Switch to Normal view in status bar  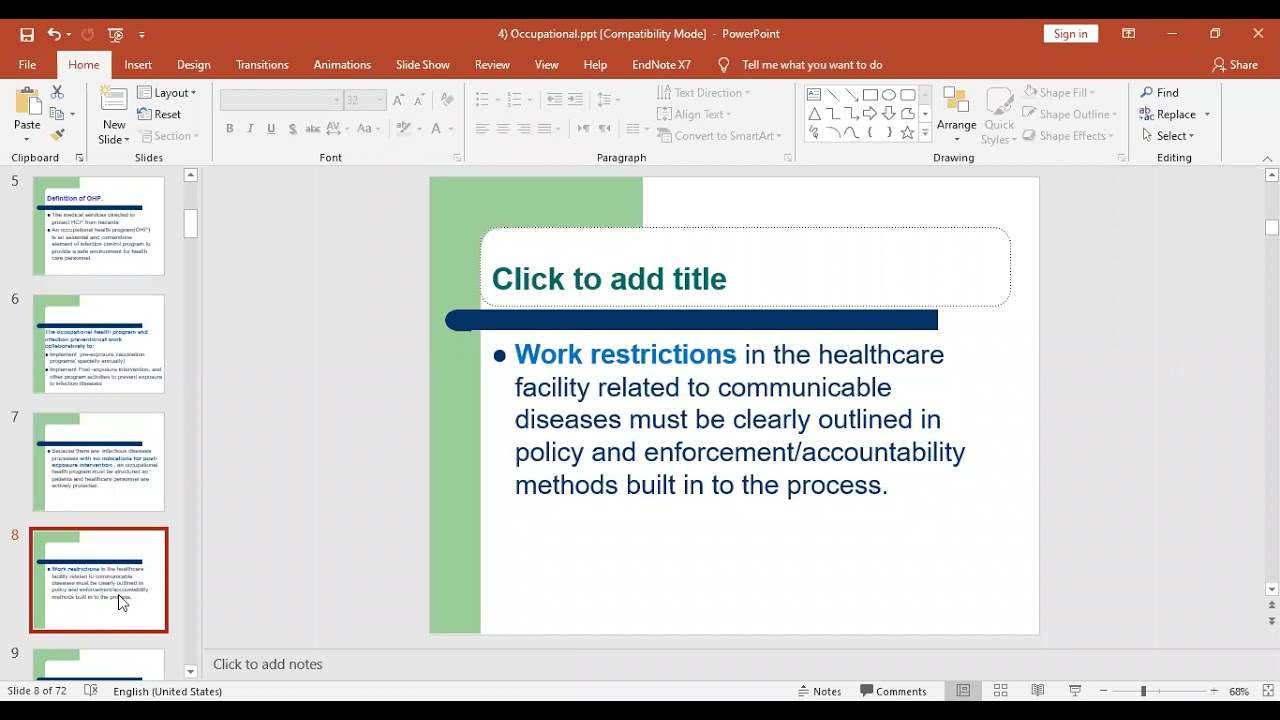pos(963,691)
